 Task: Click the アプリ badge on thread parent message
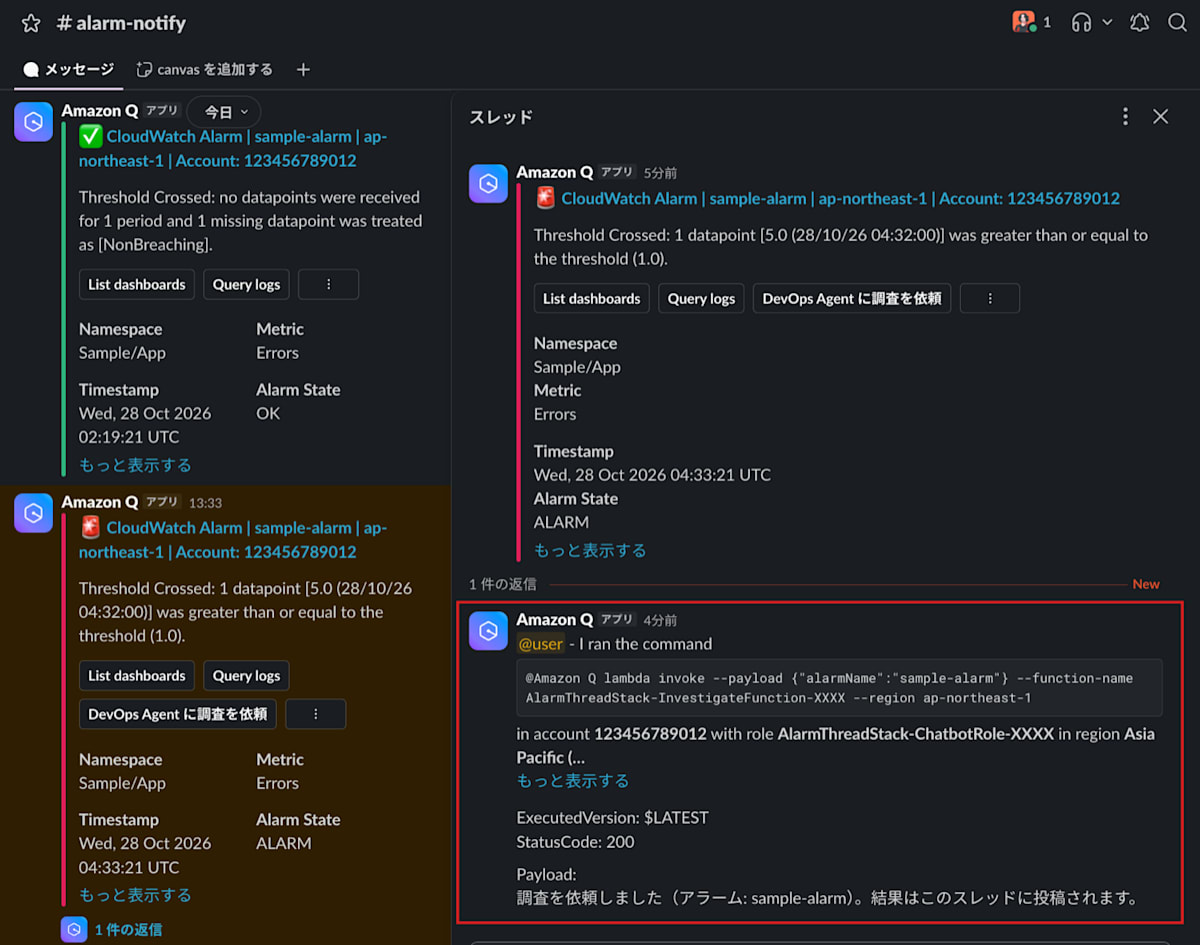tap(617, 172)
